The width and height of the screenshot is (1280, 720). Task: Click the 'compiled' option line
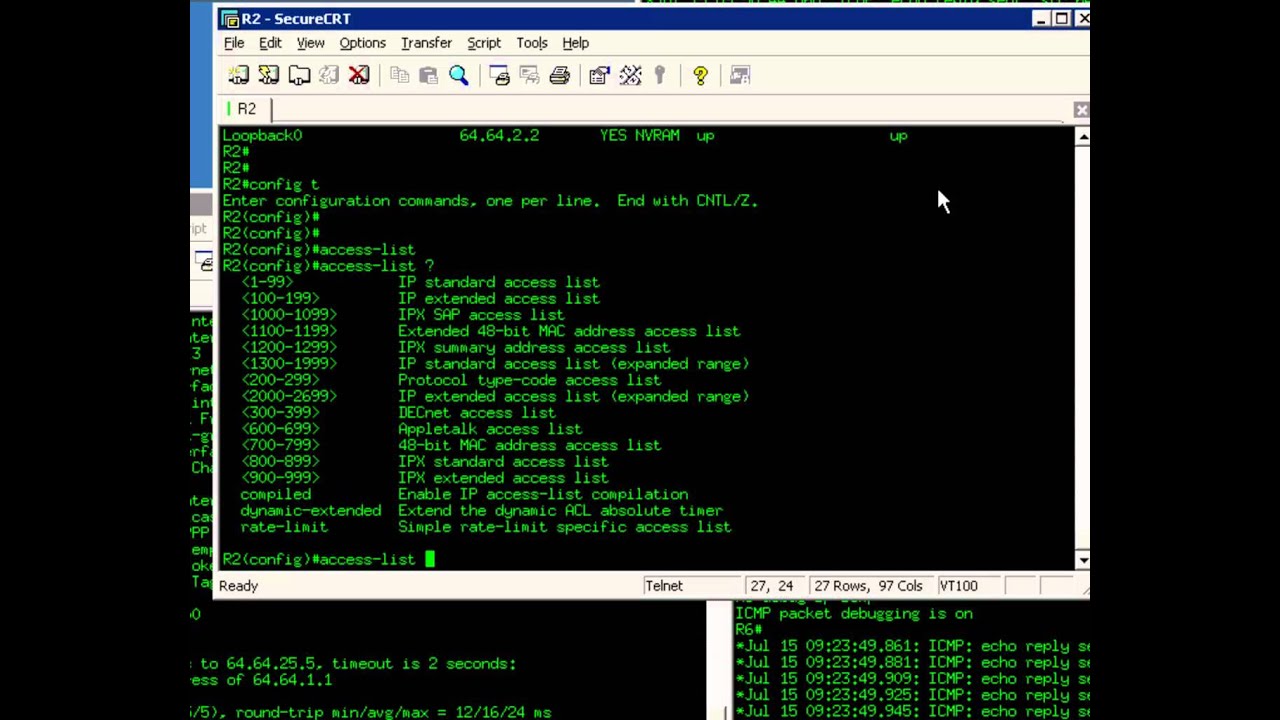click(464, 494)
